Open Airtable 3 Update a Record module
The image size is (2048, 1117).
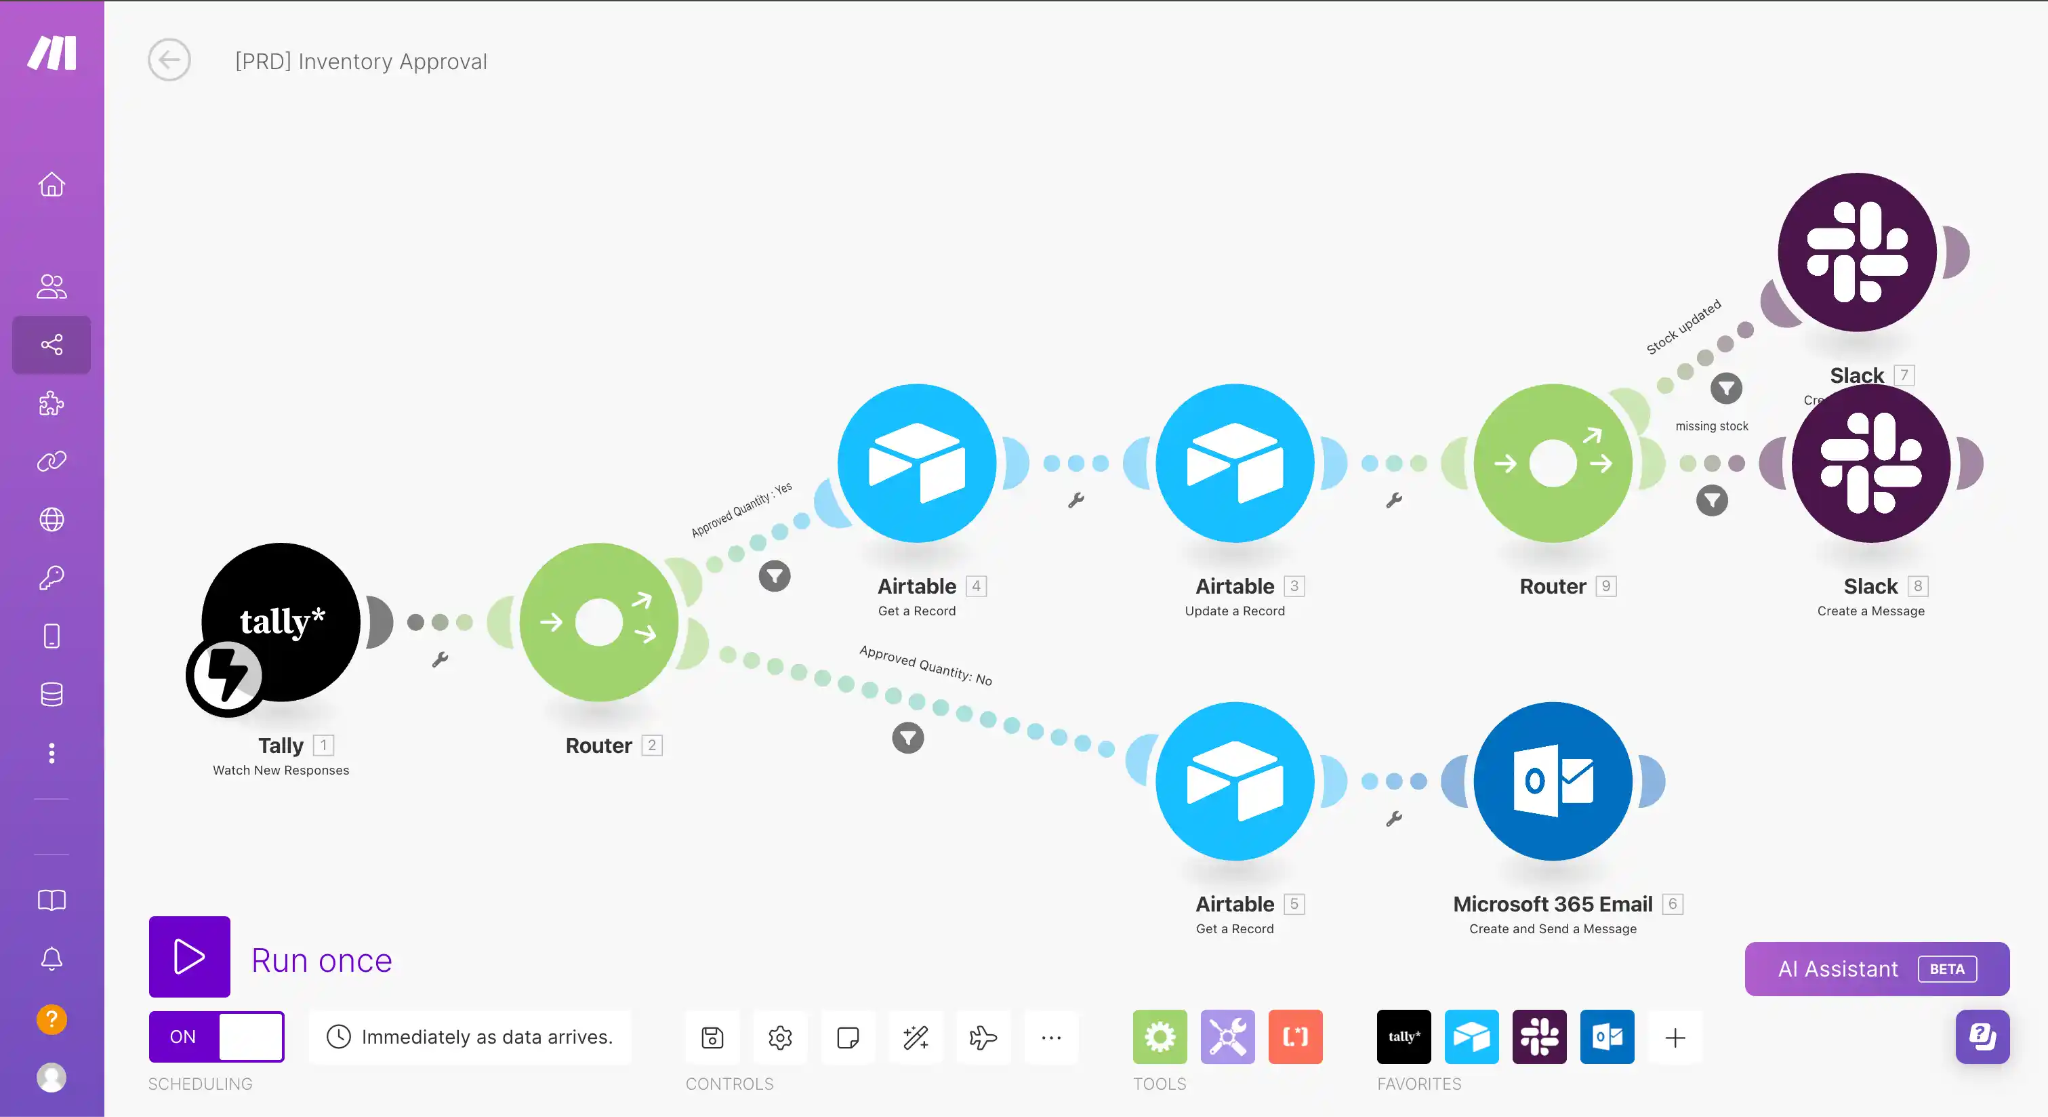(x=1235, y=463)
